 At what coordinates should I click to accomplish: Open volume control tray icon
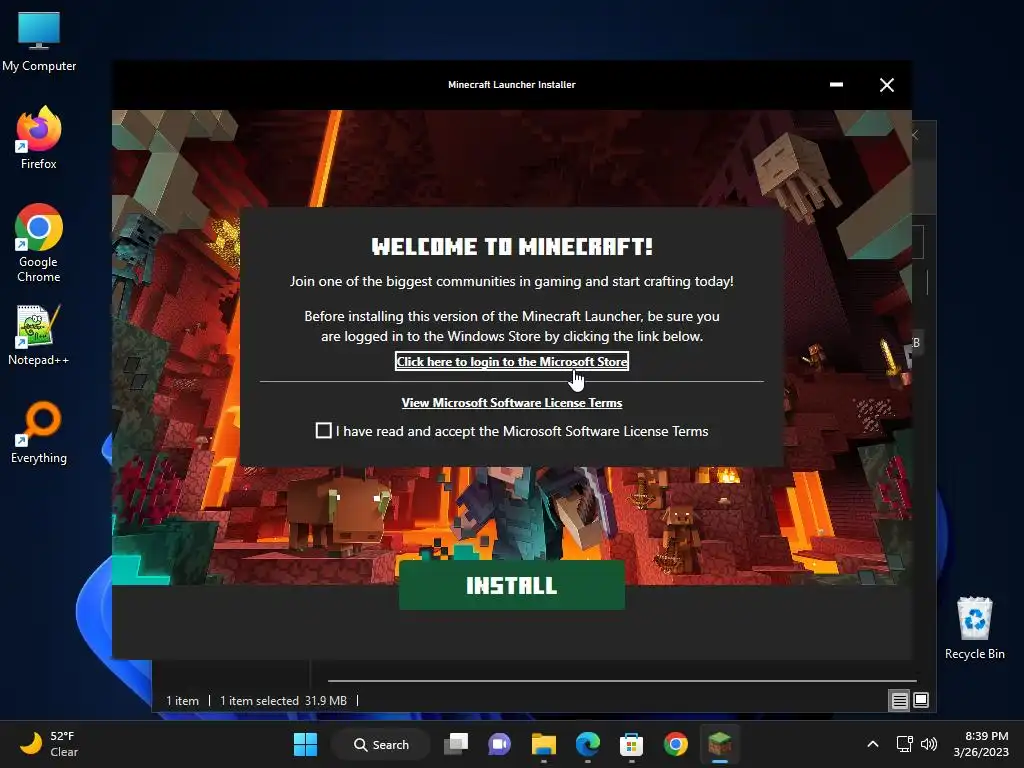click(929, 744)
